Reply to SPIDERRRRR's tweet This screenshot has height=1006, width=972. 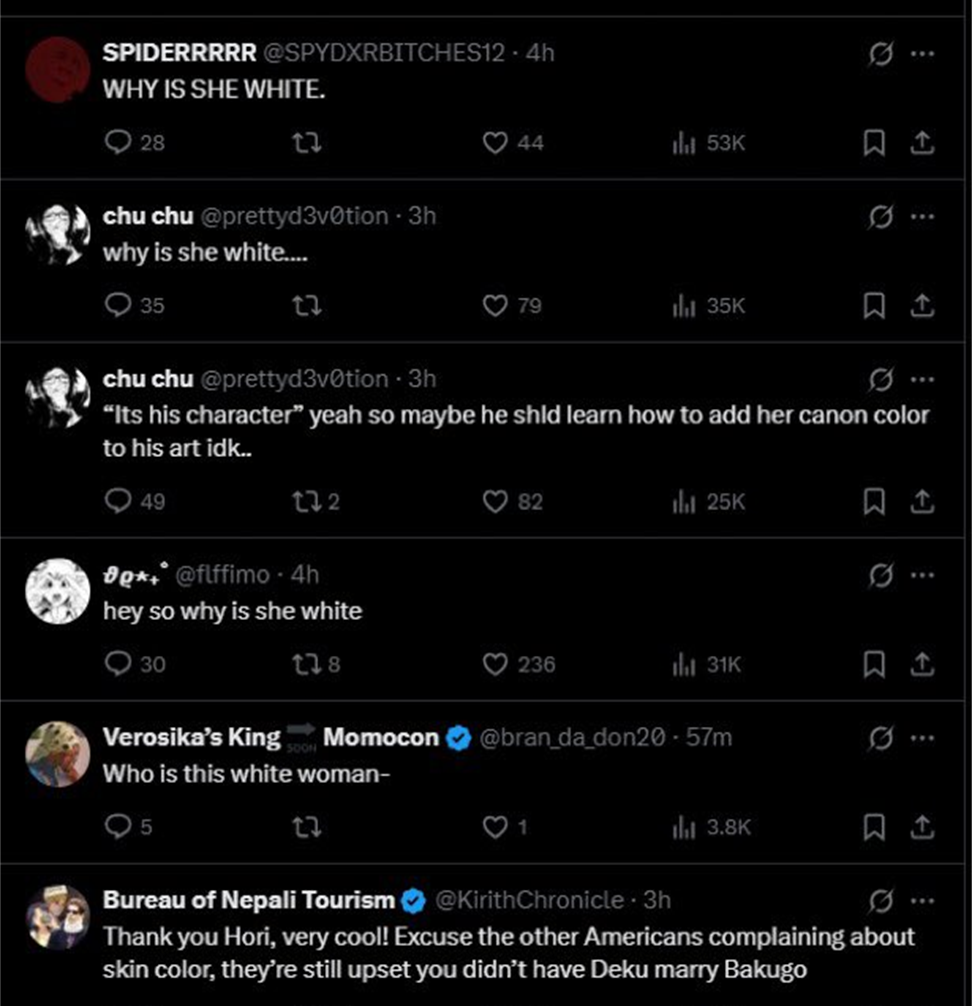point(118,143)
